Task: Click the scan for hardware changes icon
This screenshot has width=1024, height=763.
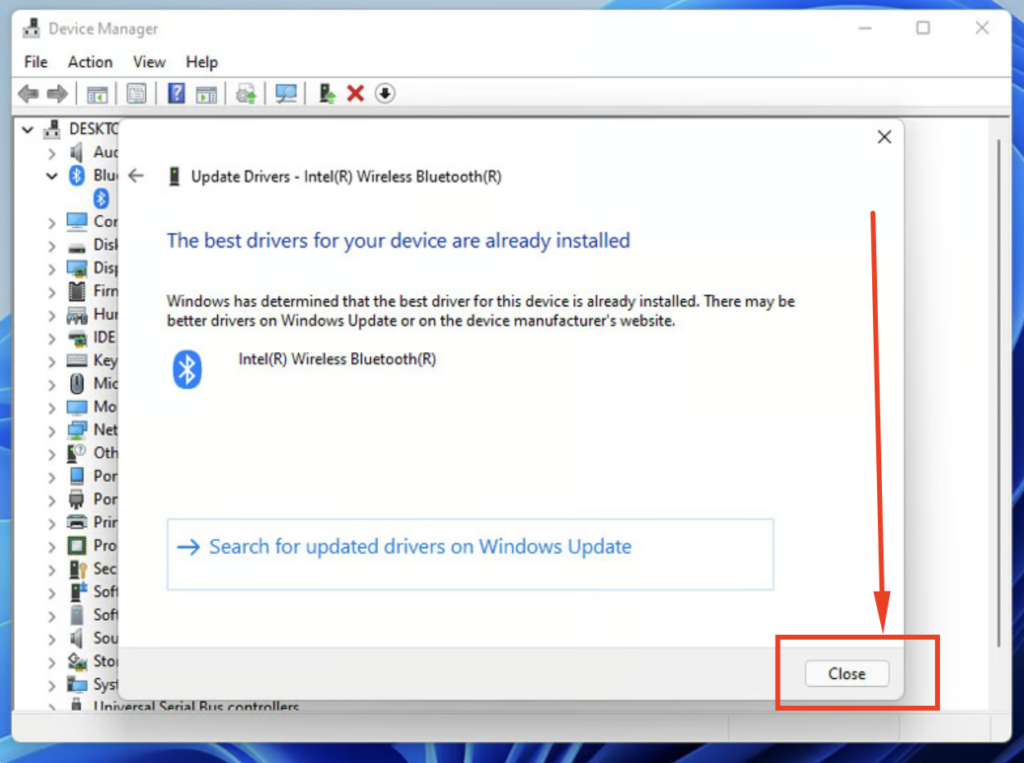Action: point(287,94)
